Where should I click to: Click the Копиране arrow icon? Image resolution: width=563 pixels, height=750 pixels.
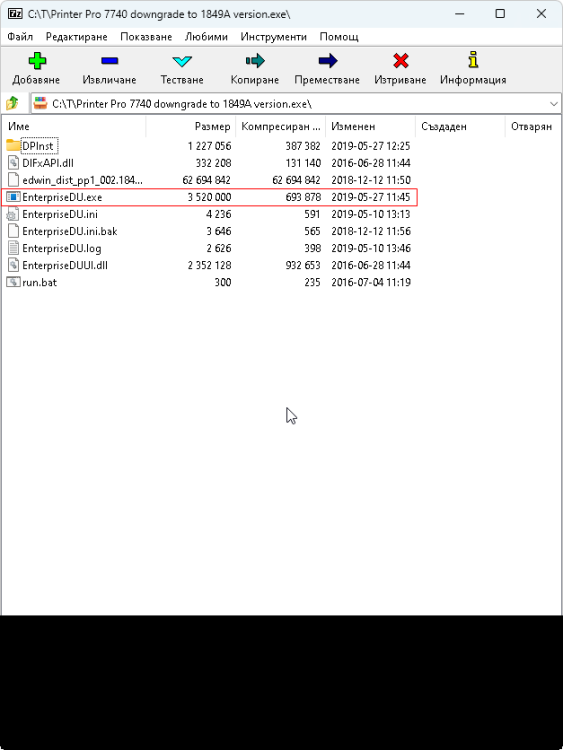click(x=255, y=61)
